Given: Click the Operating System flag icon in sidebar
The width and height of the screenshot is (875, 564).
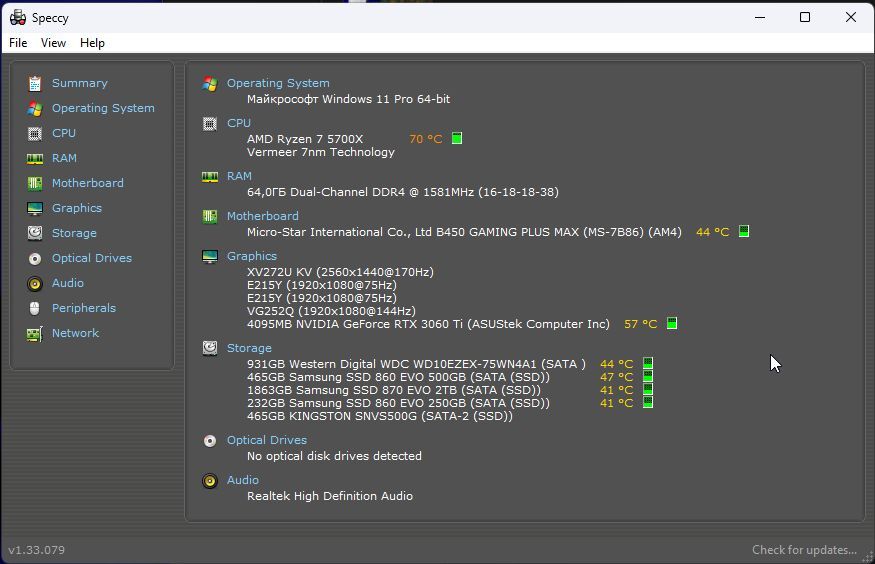Looking at the screenshot, I should click(x=35, y=108).
